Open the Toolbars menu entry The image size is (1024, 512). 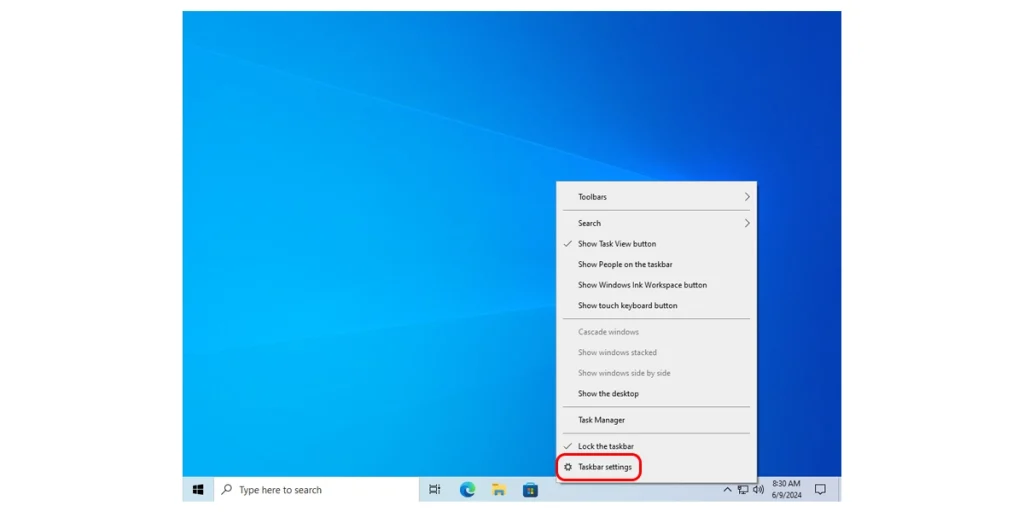(x=656, y=197)
